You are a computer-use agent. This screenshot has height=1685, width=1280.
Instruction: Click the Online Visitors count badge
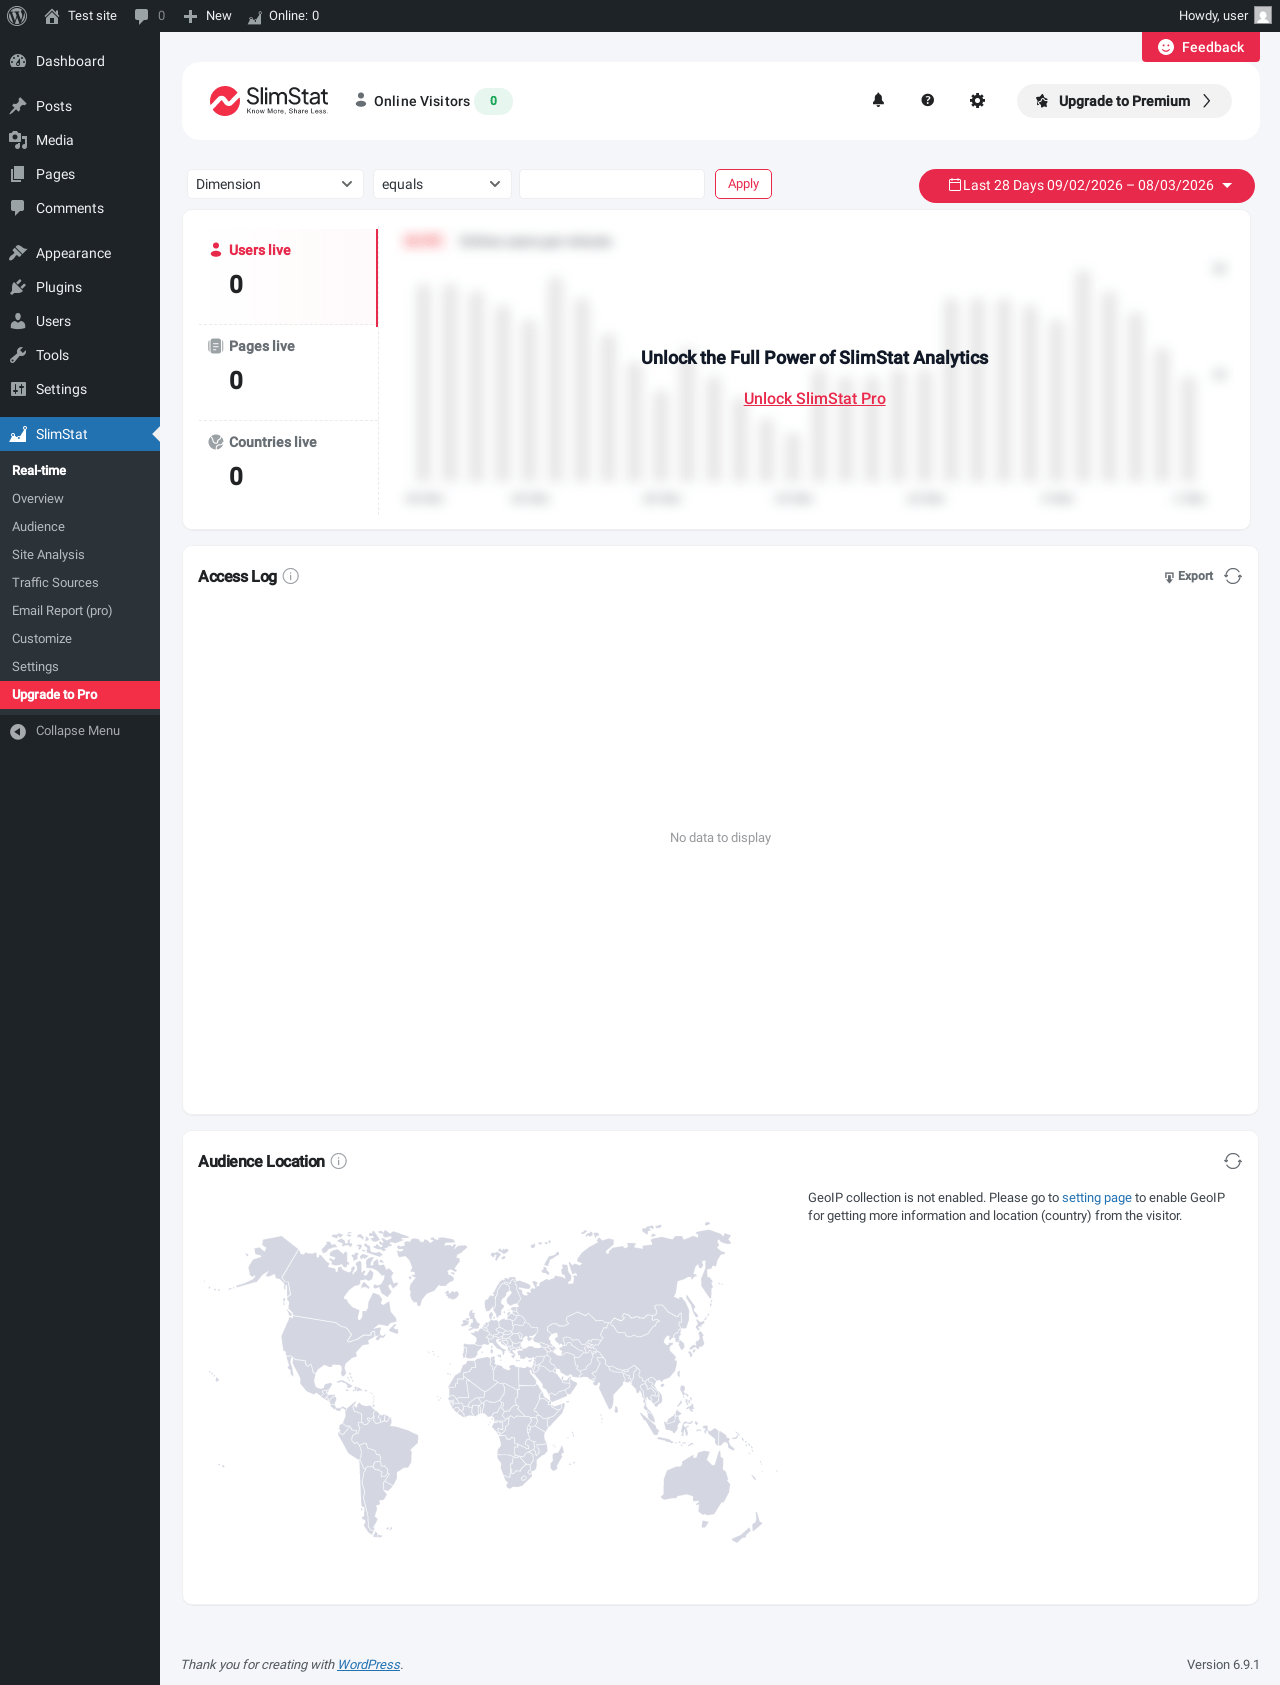coord(493,101)
